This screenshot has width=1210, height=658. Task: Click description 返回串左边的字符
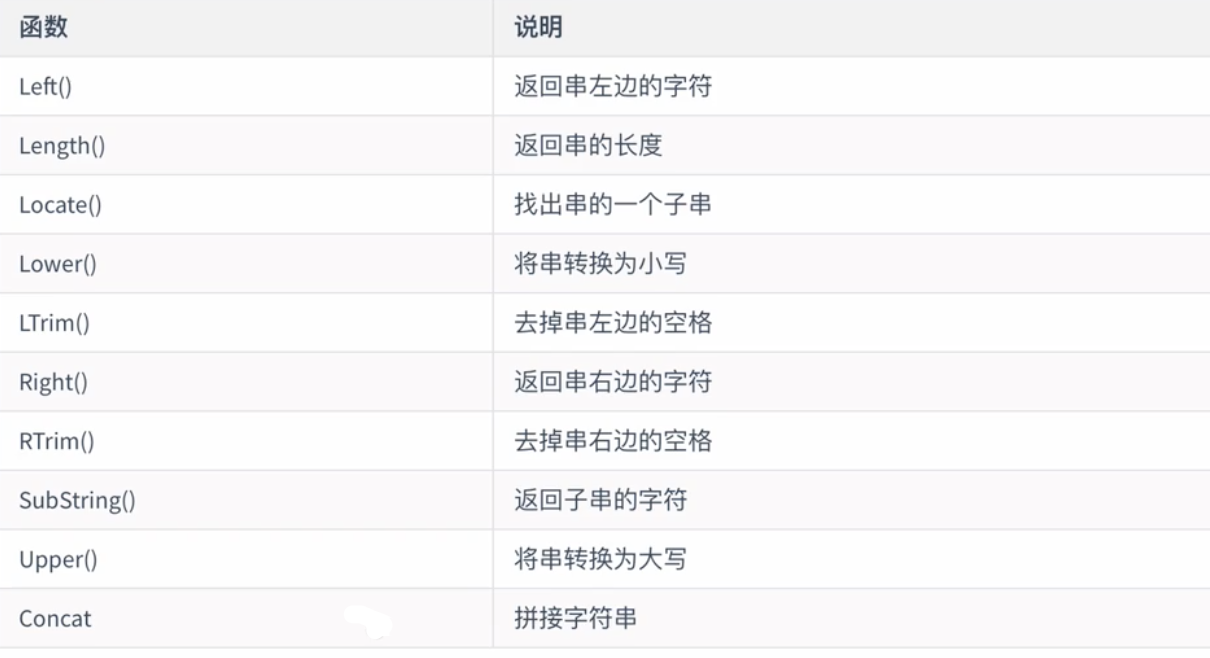tap(612, 87)
